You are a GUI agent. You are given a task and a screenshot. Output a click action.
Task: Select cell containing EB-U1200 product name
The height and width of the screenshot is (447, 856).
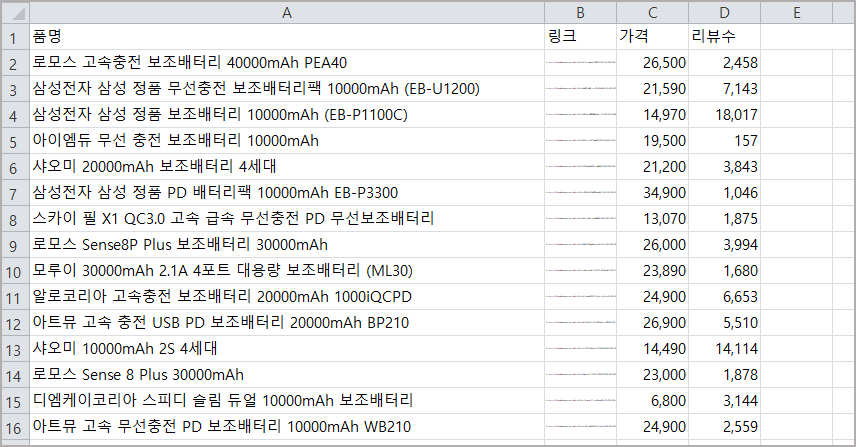tap(287, 88)
